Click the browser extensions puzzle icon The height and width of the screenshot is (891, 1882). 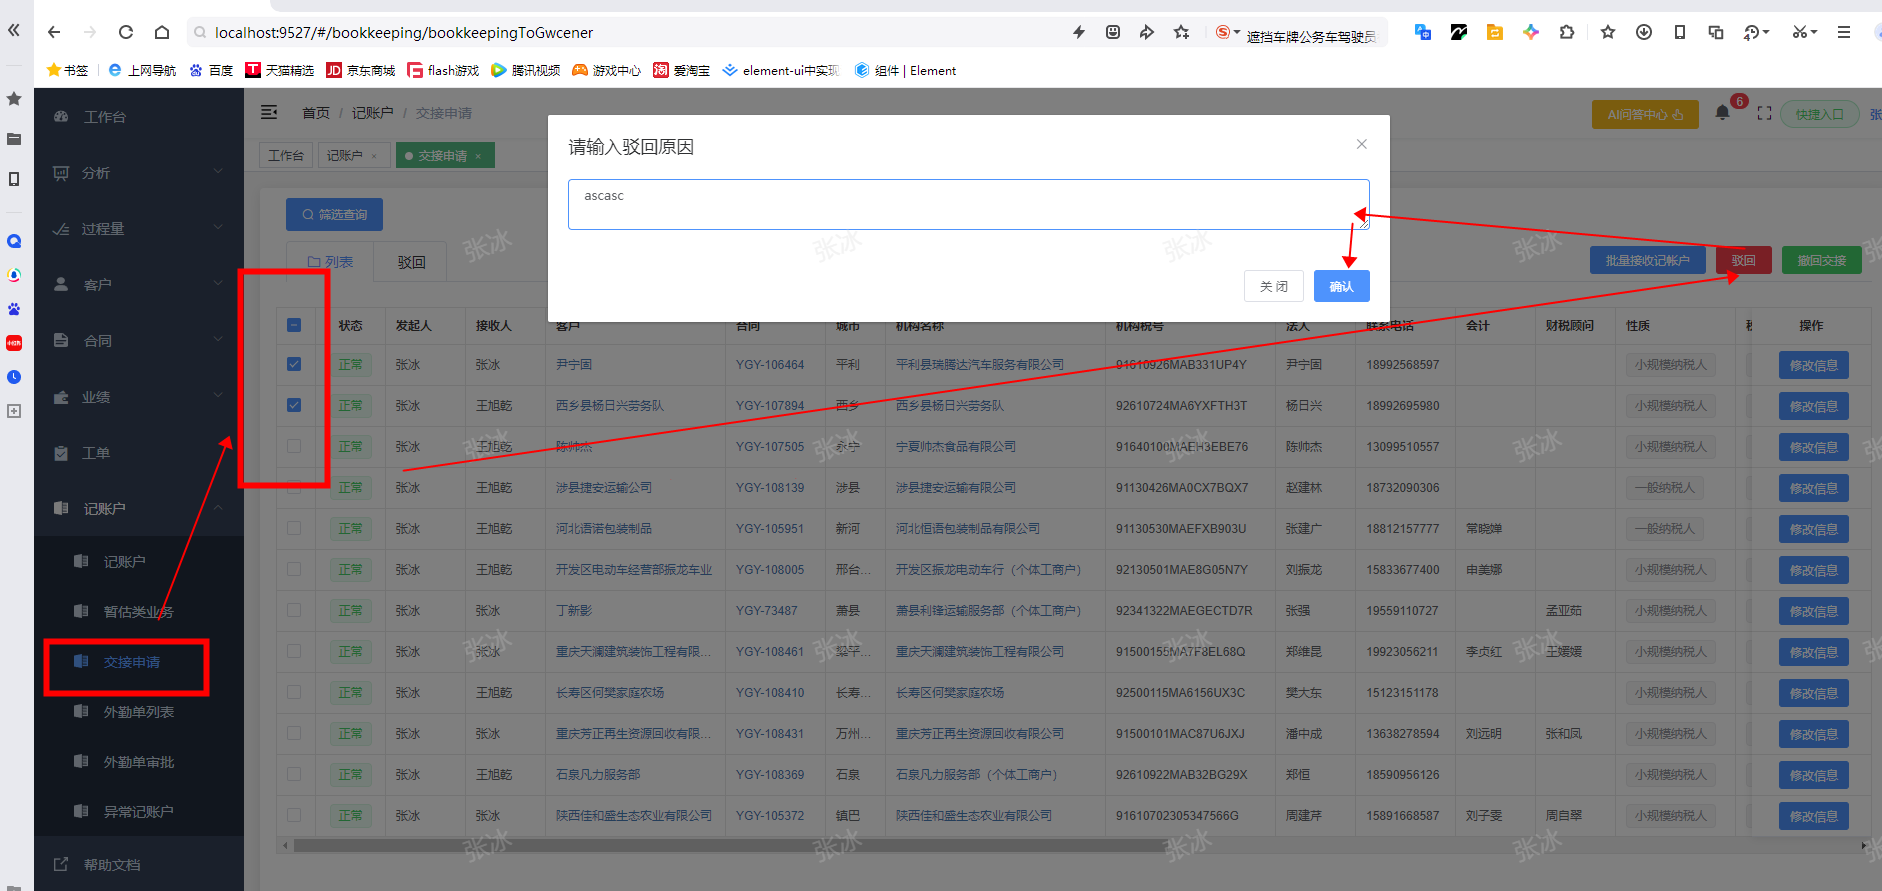pos(1567,32)
